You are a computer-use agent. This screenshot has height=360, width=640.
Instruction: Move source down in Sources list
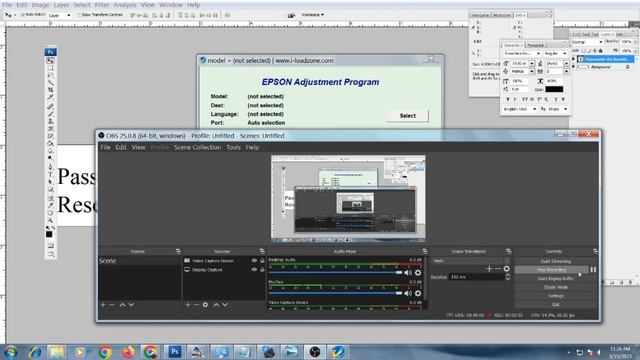225,304
